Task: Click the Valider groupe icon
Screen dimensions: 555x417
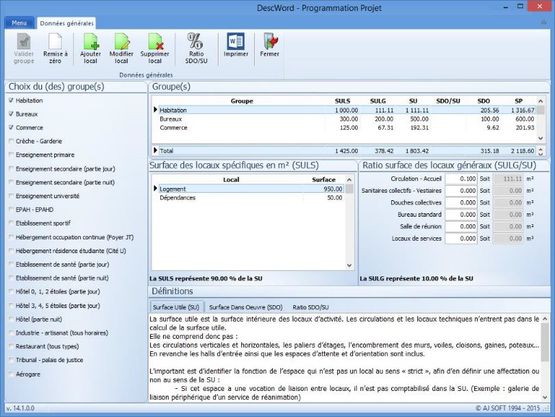Action: pyautogui.click(x=24, y=48)
